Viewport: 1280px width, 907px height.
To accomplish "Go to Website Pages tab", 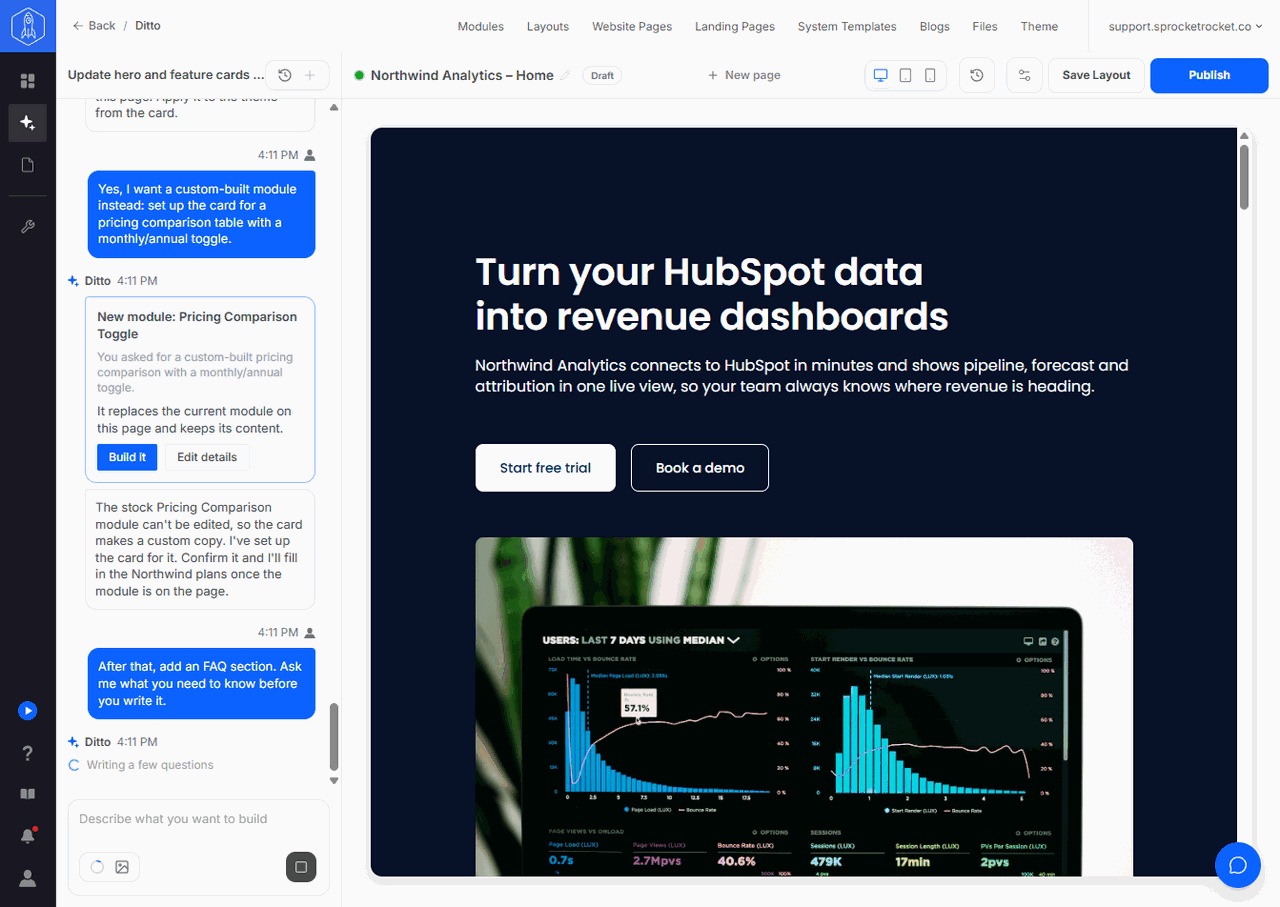I will 632,26.
